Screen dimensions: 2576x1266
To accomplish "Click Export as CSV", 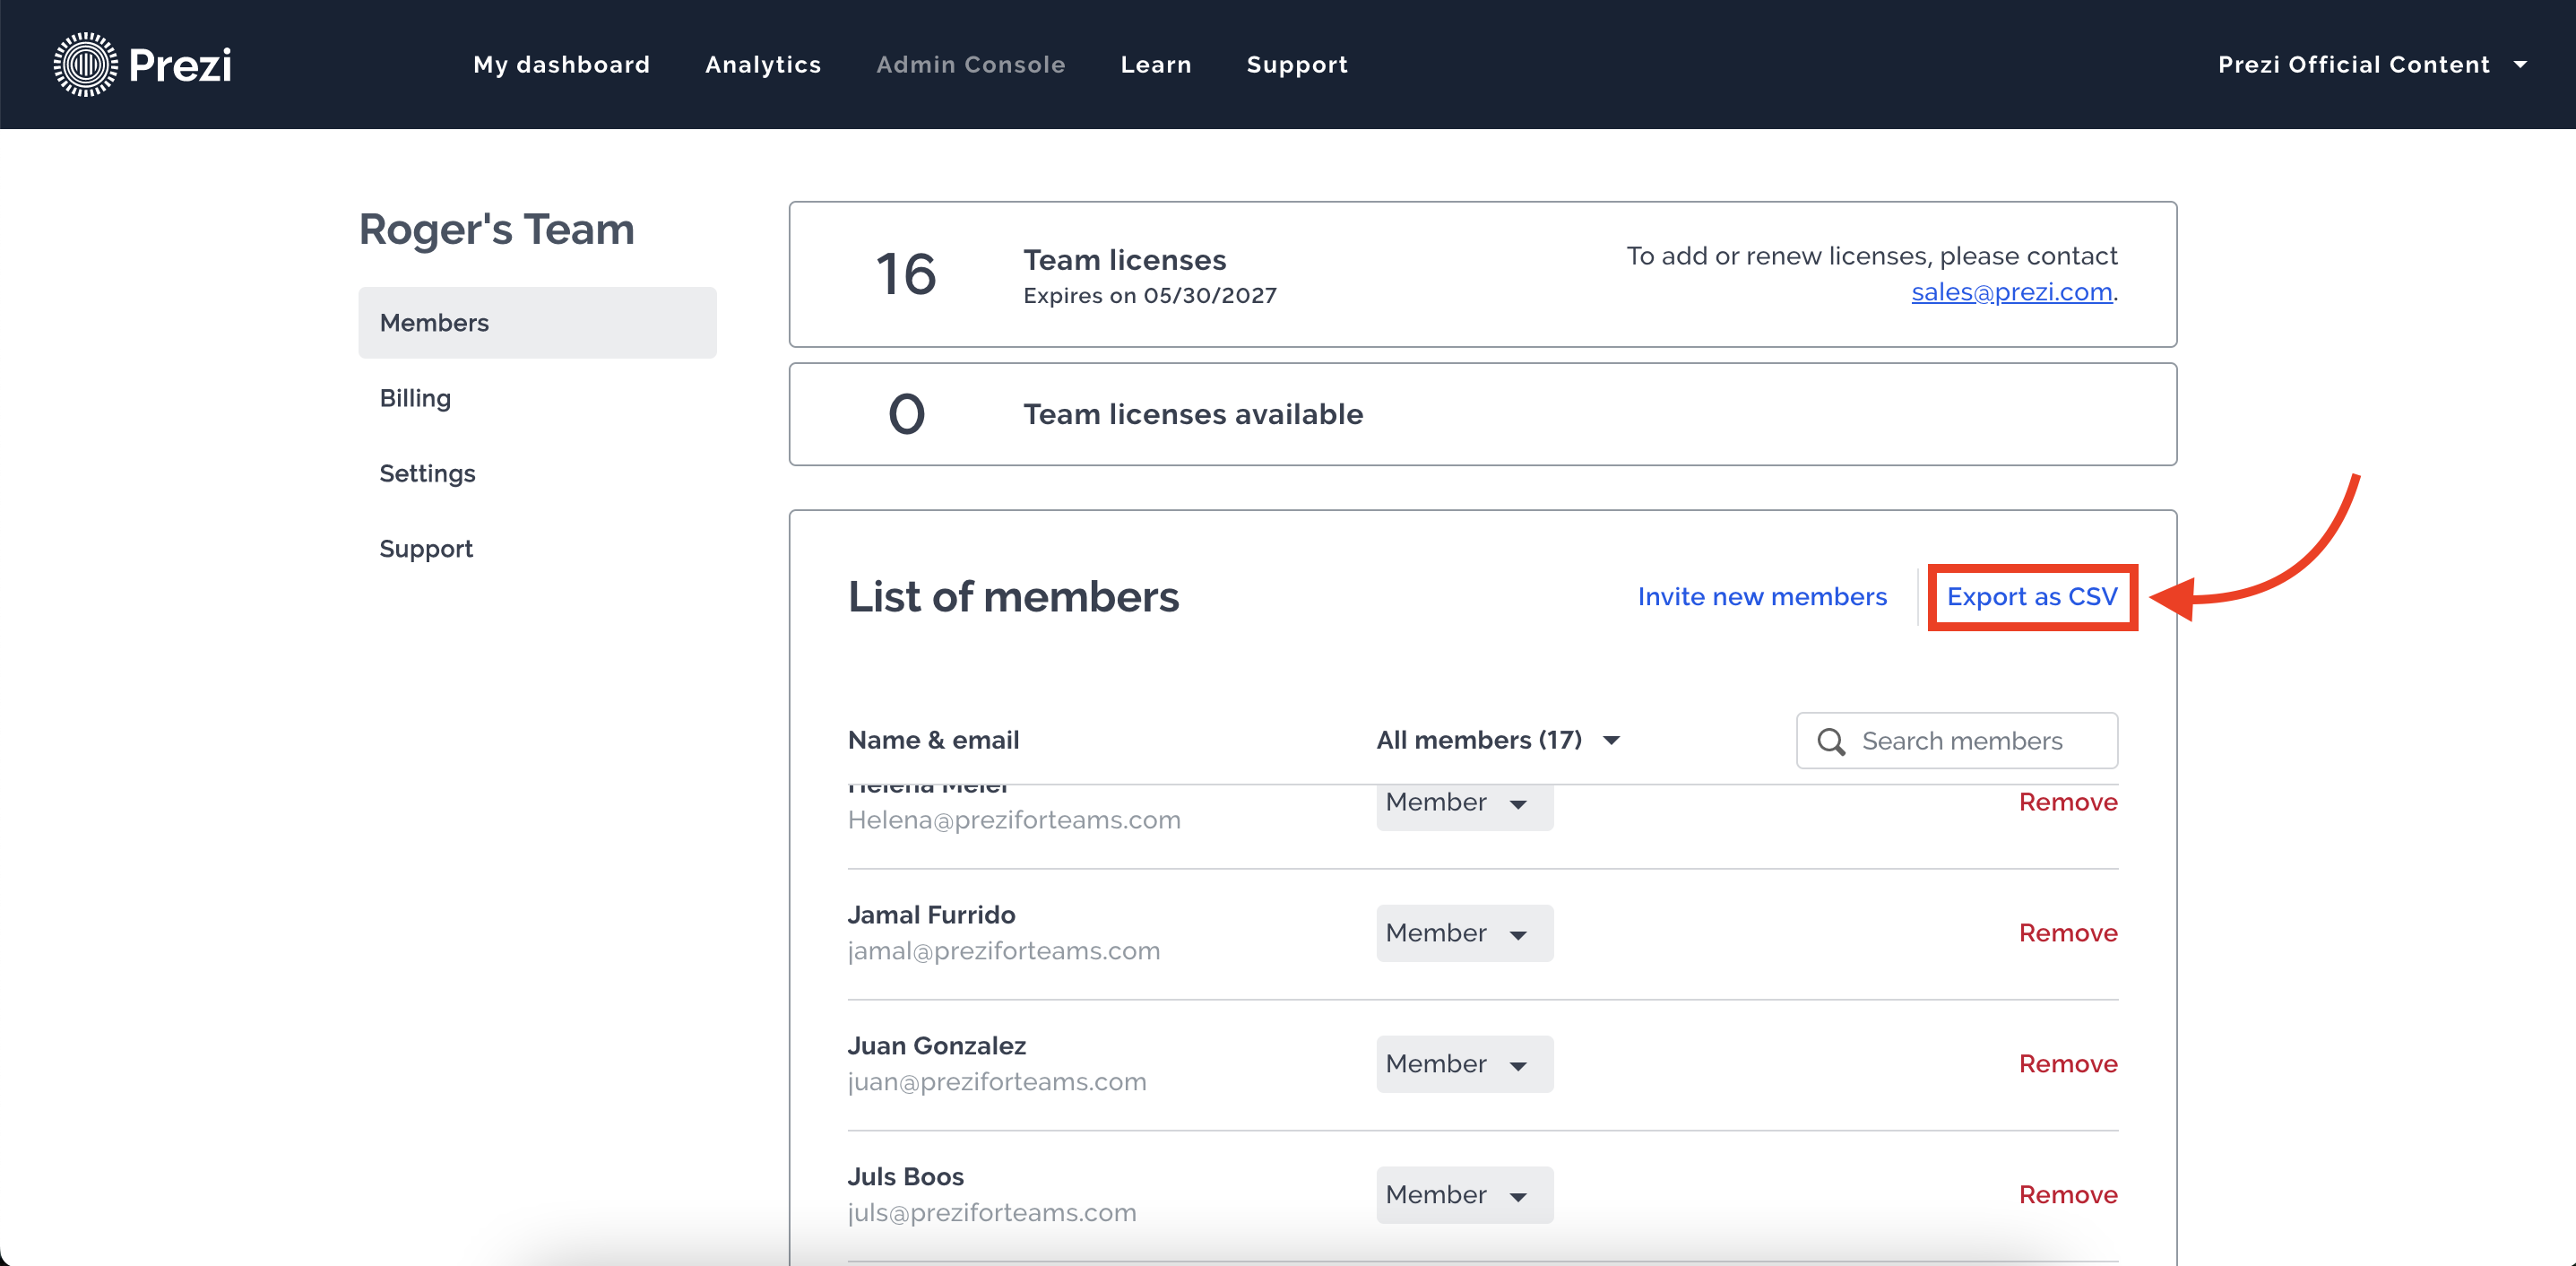I will coord(2031,596).
